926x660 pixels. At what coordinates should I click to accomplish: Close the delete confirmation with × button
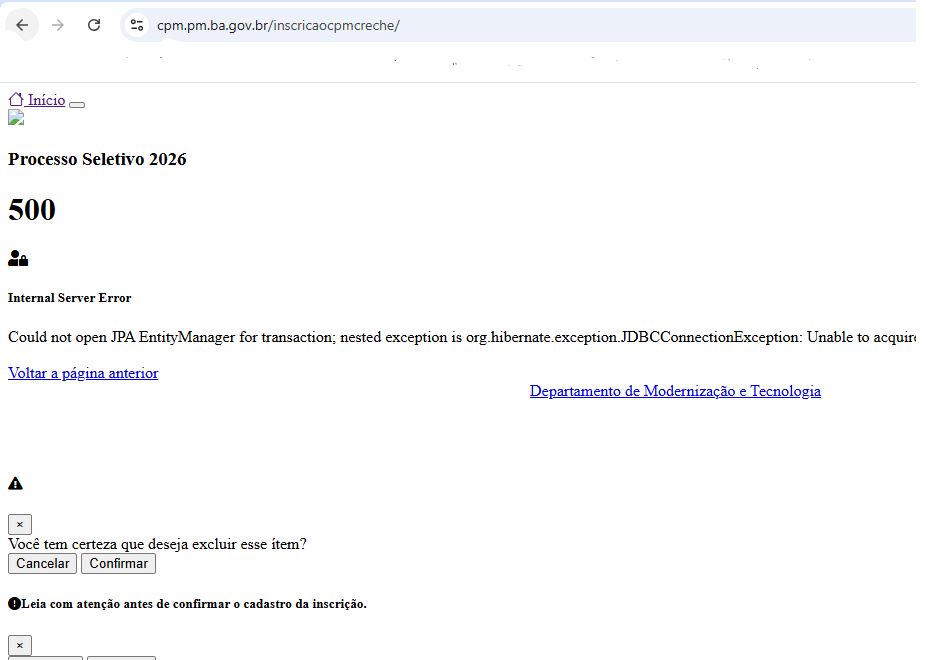pyautogui.click(x=20, y=524)
